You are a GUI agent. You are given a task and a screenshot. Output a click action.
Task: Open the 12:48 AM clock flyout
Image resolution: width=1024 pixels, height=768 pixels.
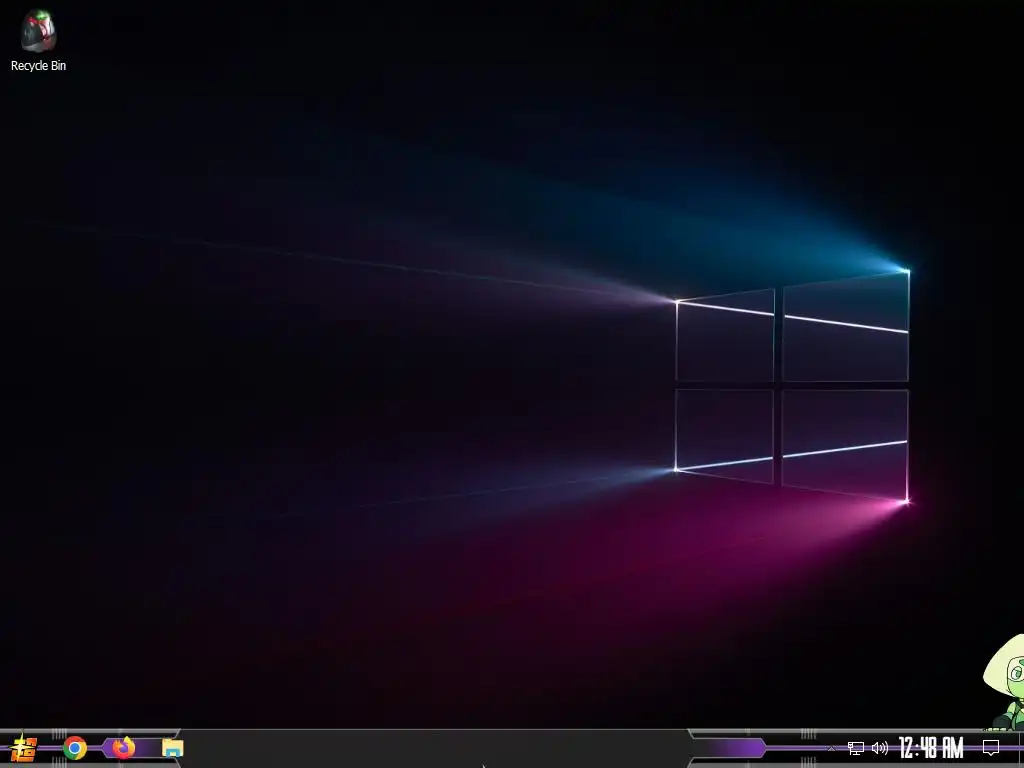(931, 748)
